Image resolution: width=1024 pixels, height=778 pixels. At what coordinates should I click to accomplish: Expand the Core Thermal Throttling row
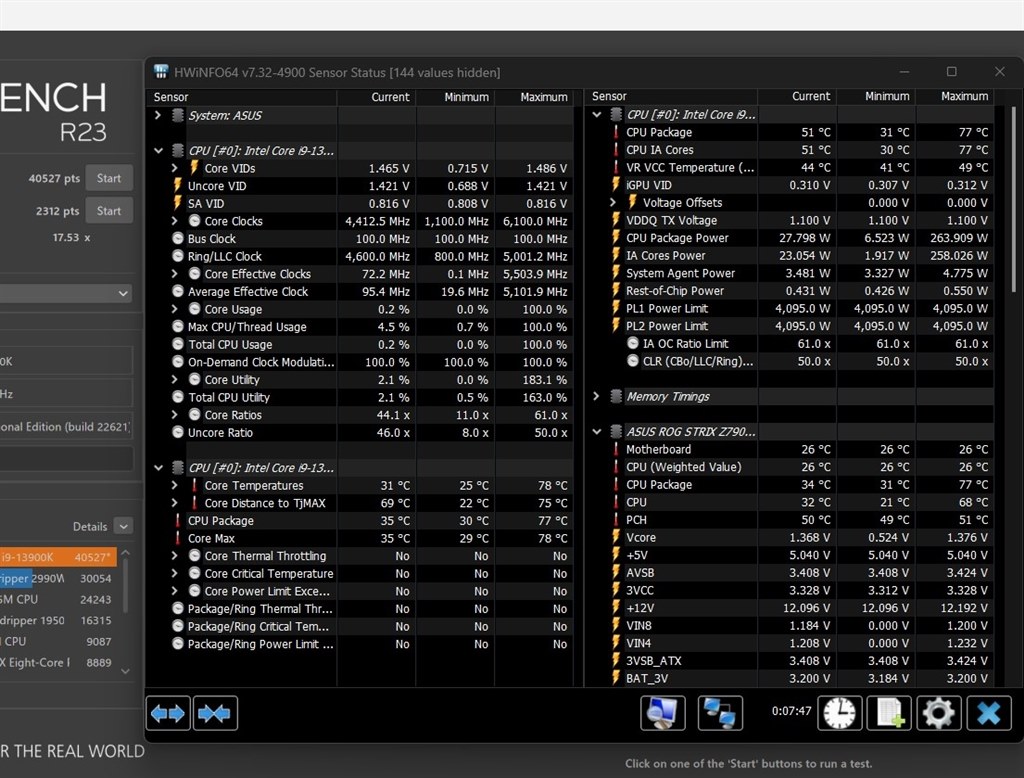click(x=174, y=556)
